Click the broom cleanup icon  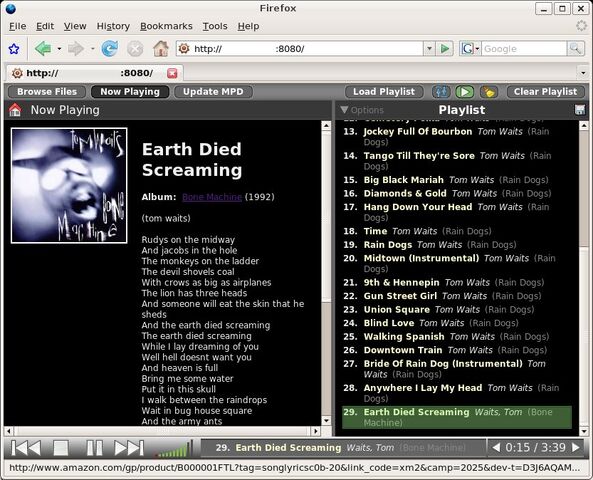[489, 92]
